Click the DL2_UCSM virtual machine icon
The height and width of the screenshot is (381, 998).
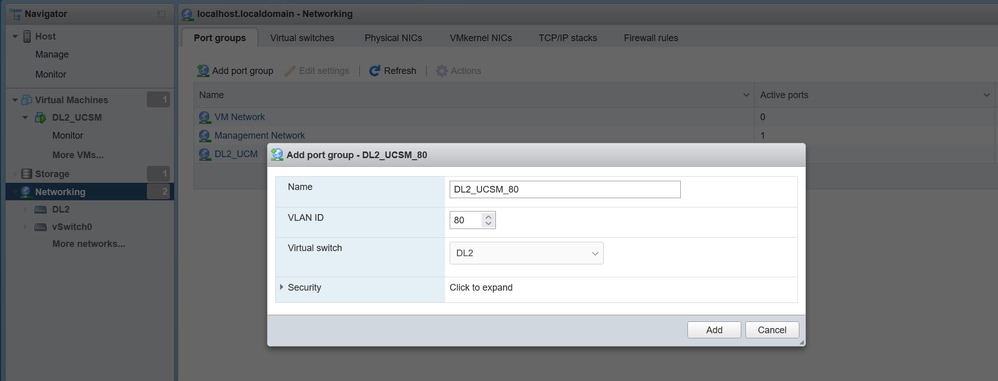point(40,118)
